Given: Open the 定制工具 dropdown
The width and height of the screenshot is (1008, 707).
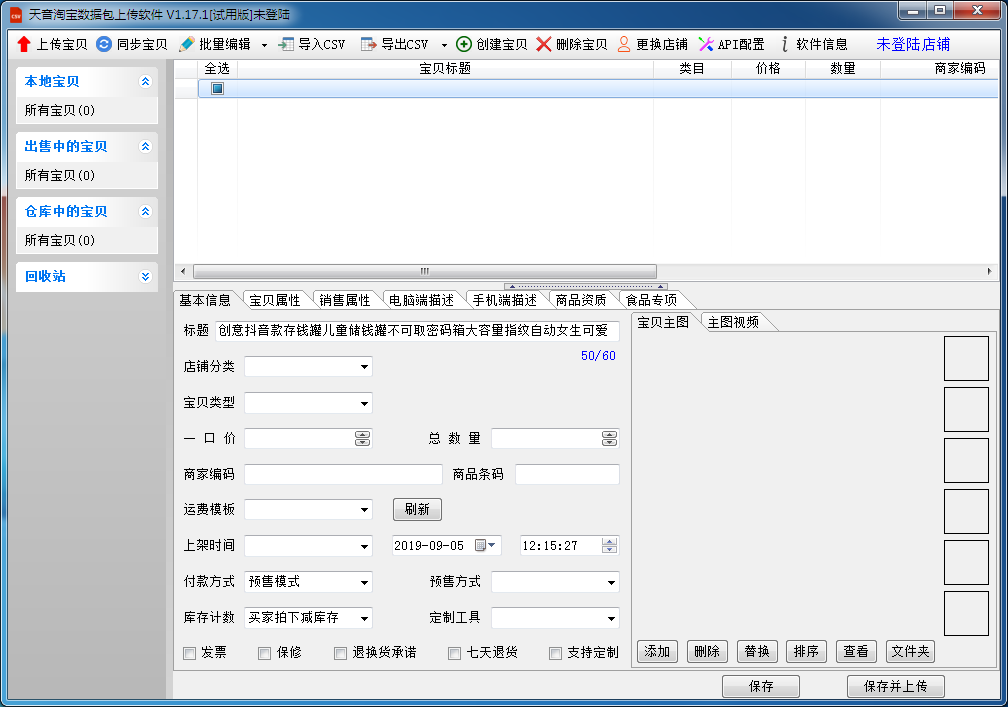Looking at the screenshot, I should coord(611,618).
